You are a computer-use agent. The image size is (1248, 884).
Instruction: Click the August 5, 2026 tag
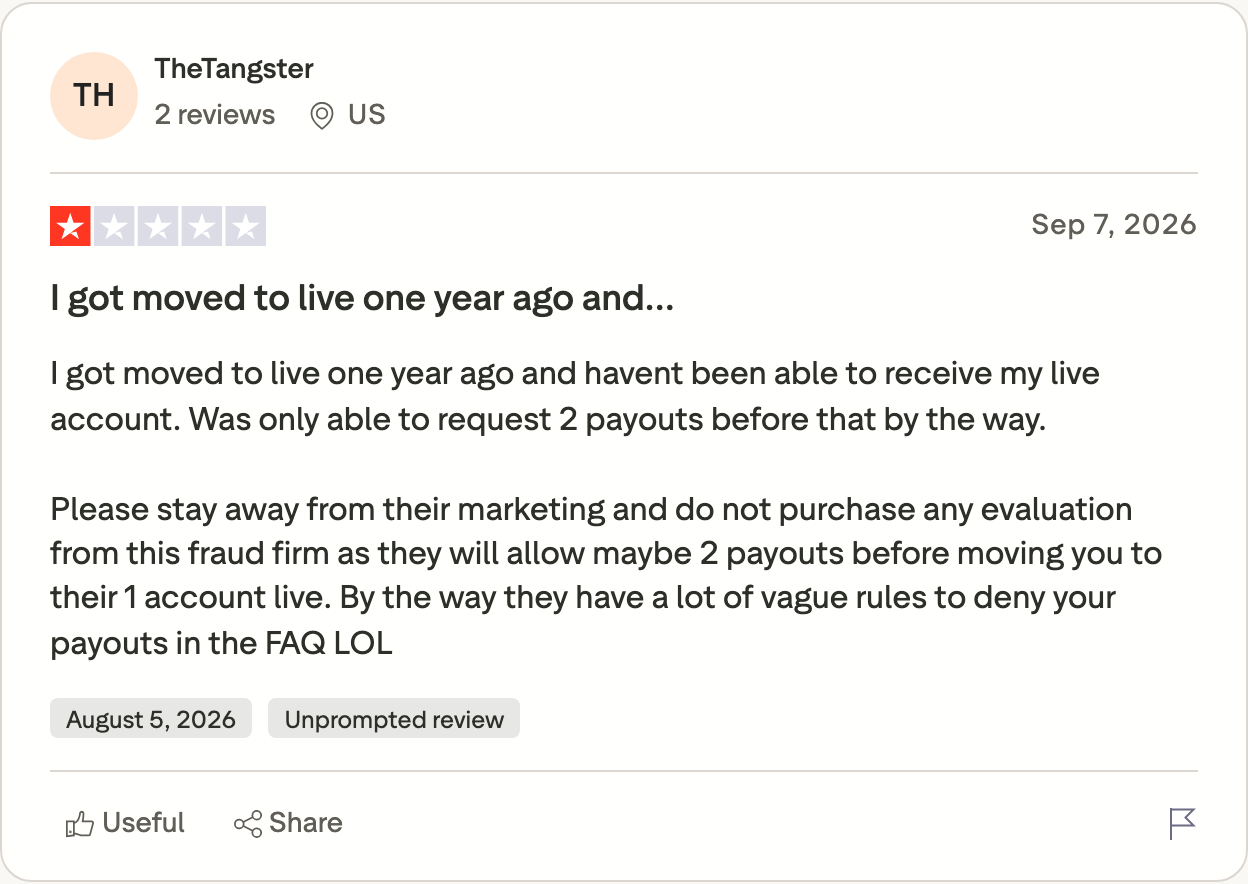click(151, 719)
